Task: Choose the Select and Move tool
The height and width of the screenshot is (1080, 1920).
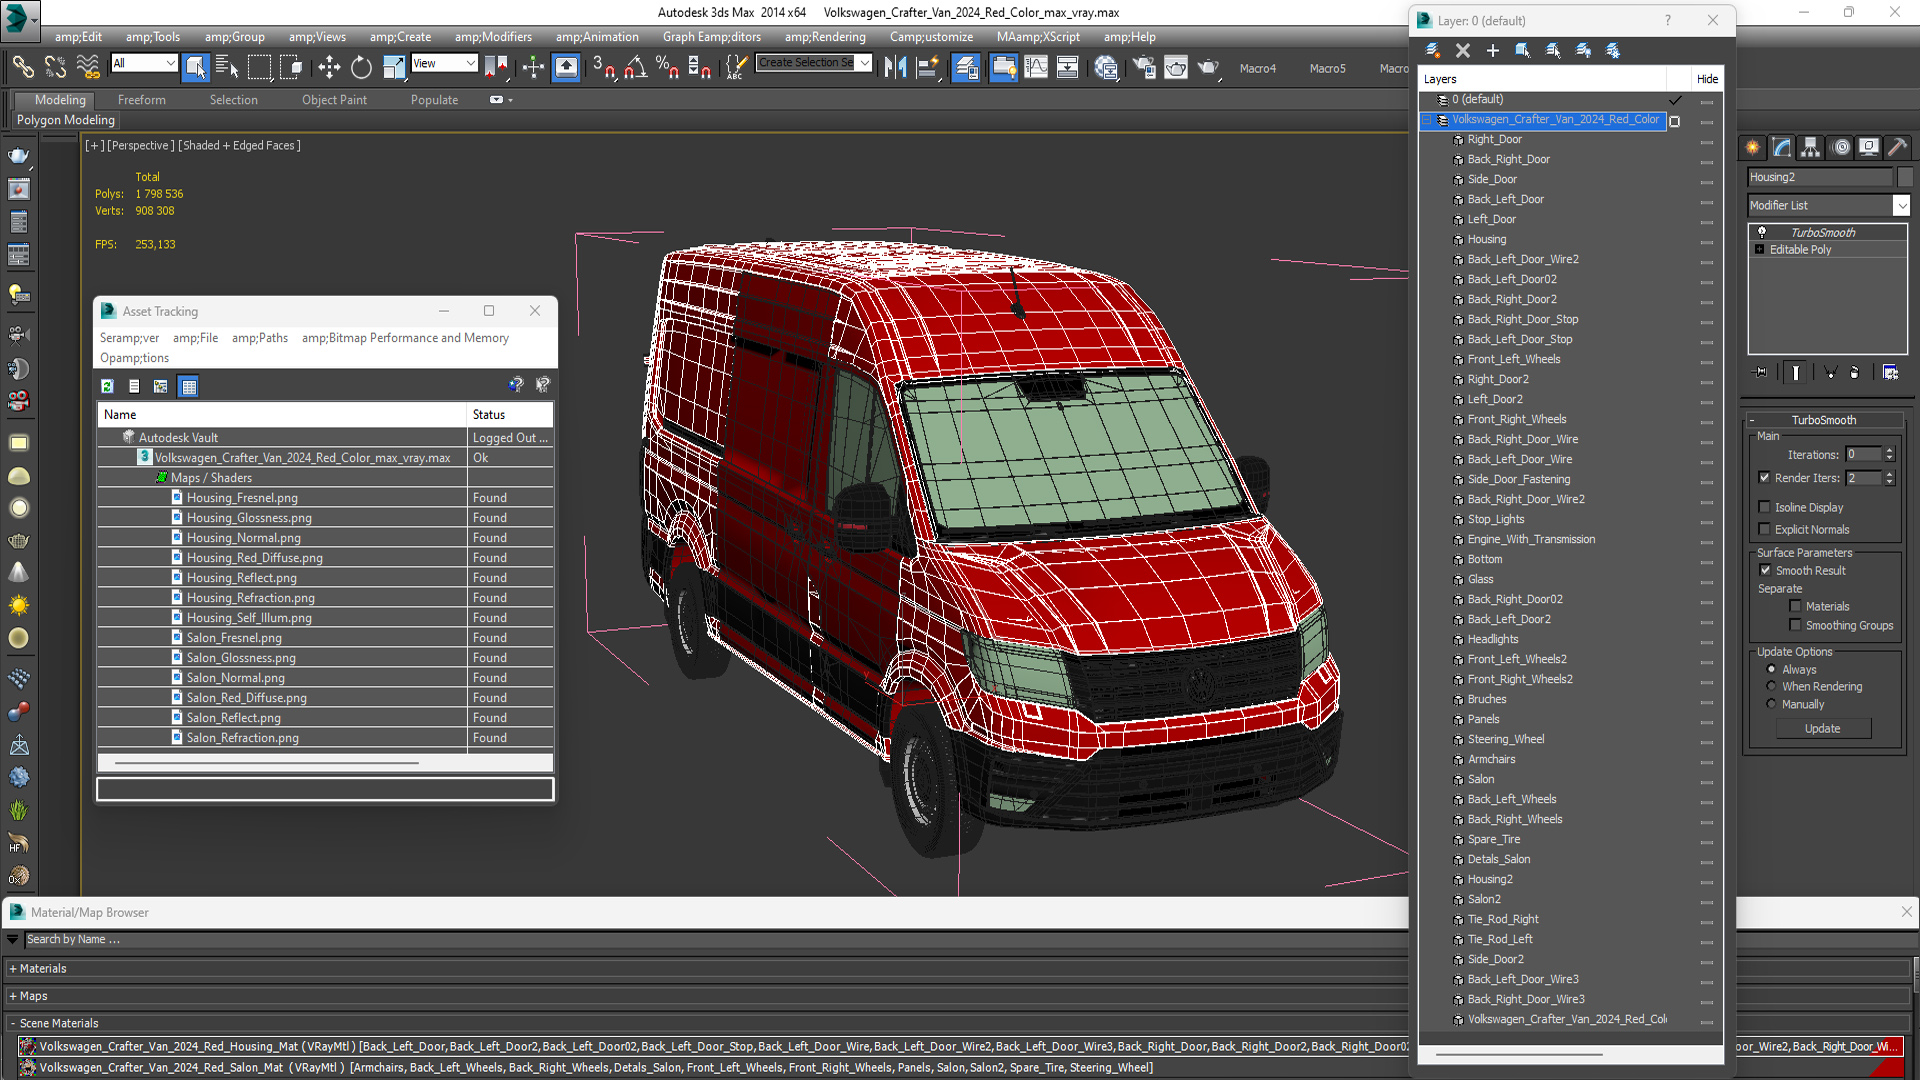Action: pyautogui.click(x=328, y=67)
